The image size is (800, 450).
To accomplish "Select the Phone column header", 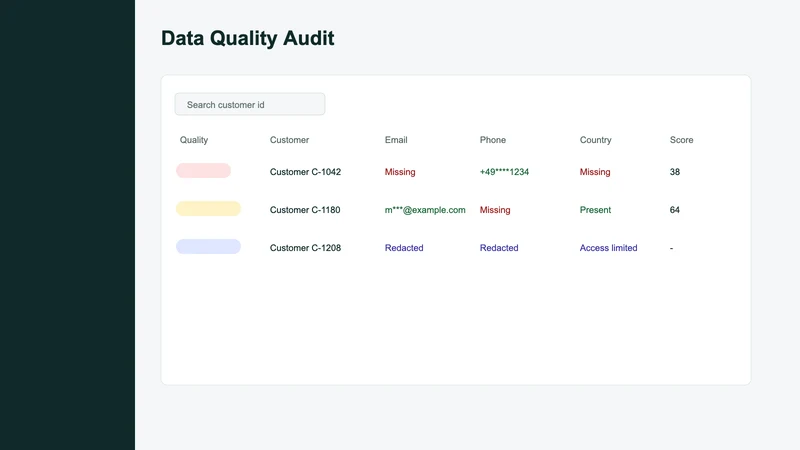I will [x=493, y=140].
